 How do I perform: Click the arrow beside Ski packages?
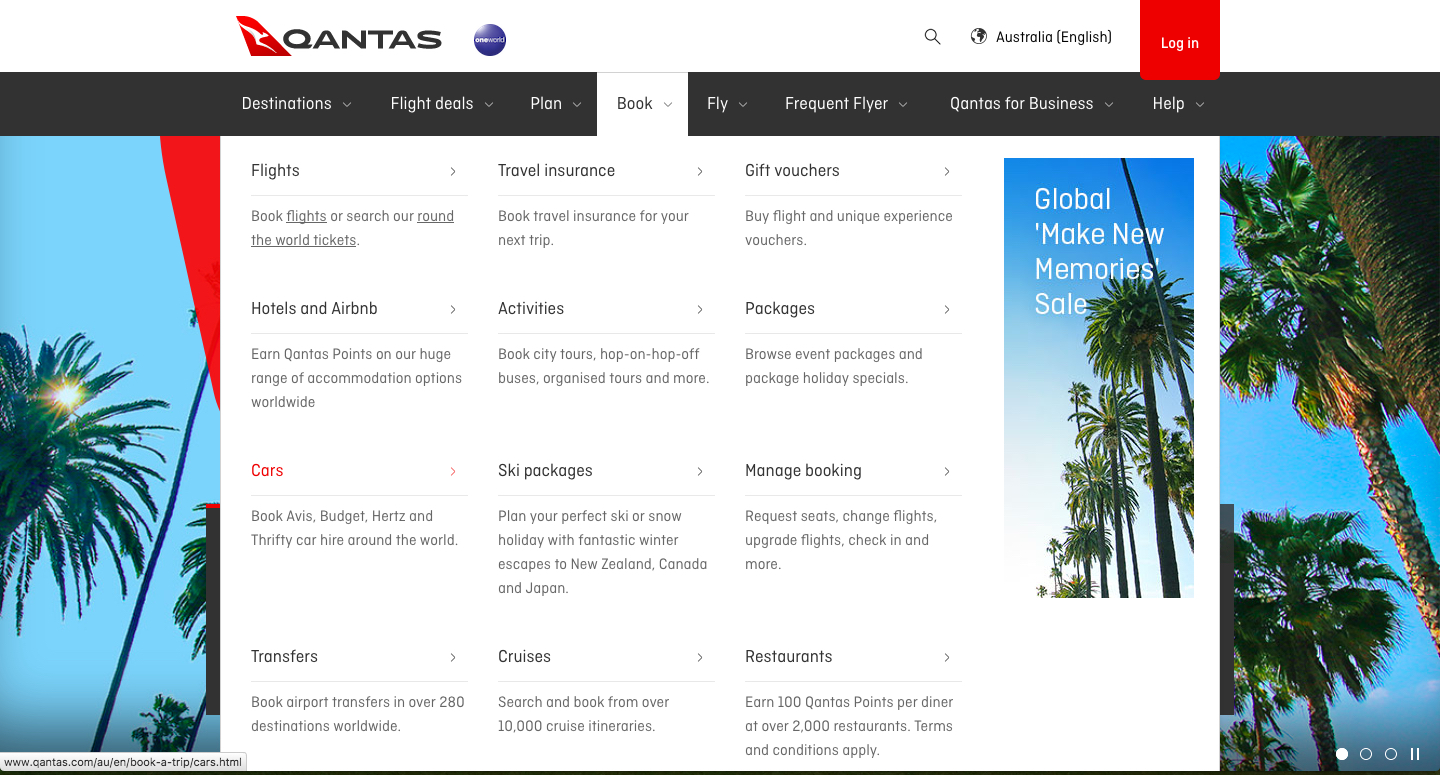(700, 471)
